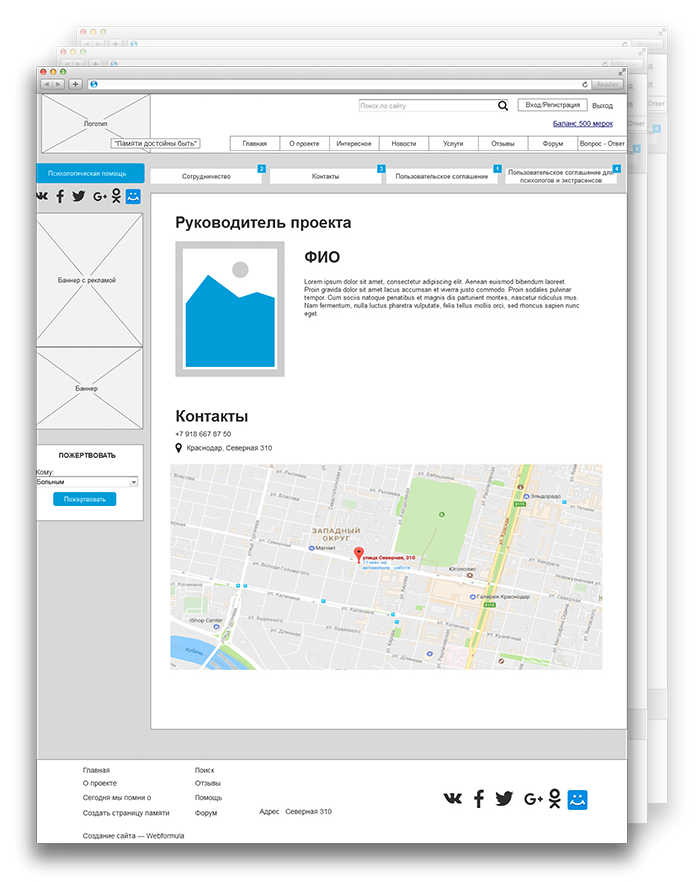Open footer link Форум
The height and width of the screenshot is (882, 698).
[206, 813]
